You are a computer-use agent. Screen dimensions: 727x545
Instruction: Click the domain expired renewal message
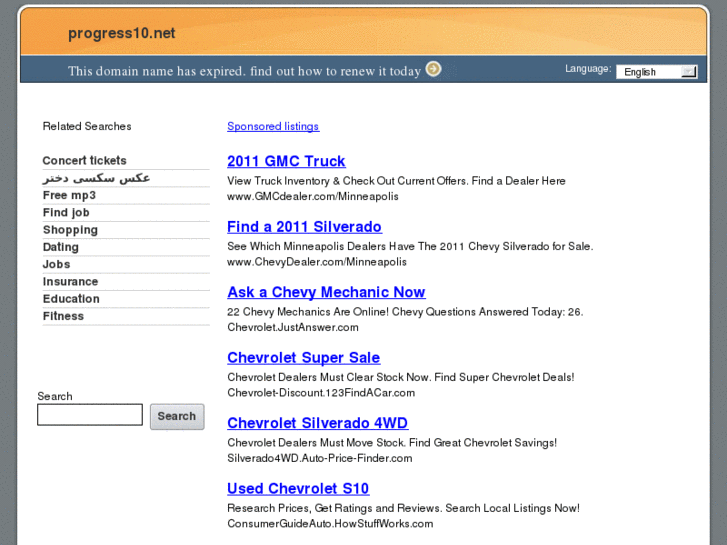click(x=244, y=71)
